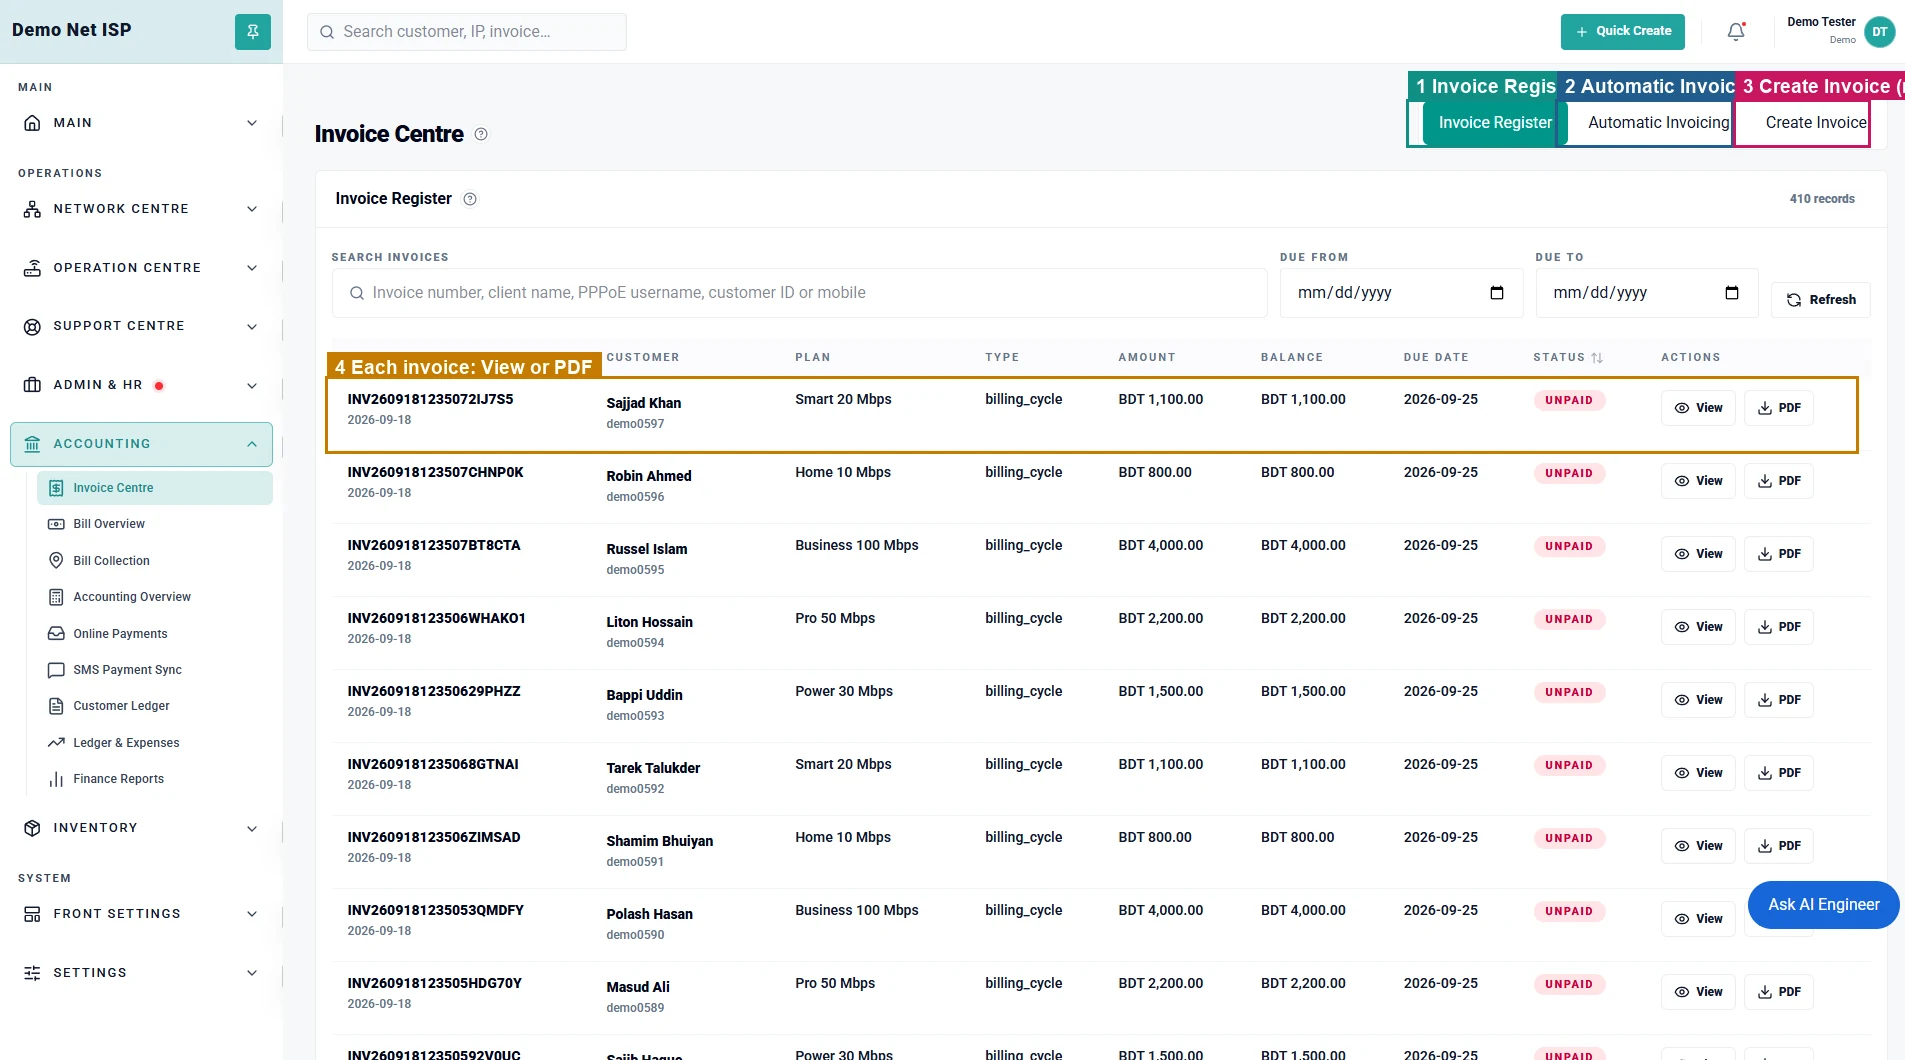
Task: Expand the Support Centre chevron
Action: click(x=252, y=326)
